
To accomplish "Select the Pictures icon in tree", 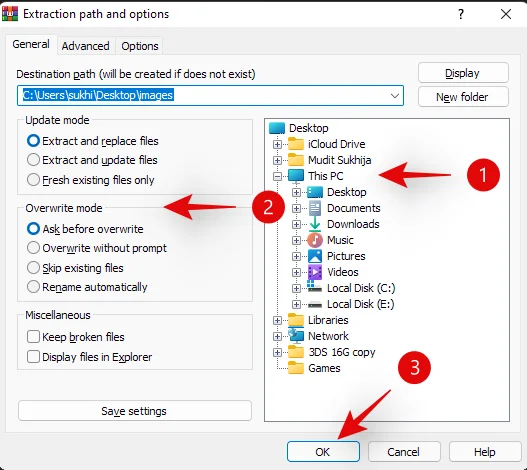I will click(x=315, y=256).
